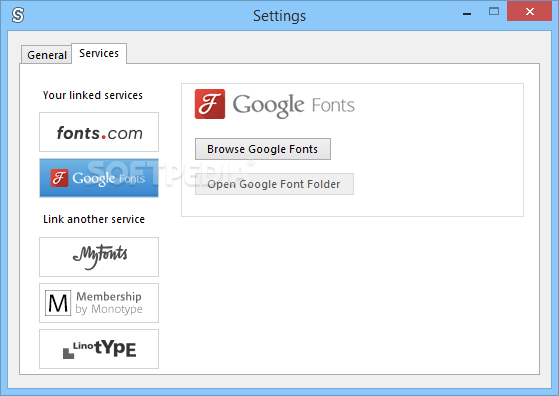This screenshot has width=559, height=396.
Task: Click Open Google Font Folder button
Action: click(x=274, y=184)
